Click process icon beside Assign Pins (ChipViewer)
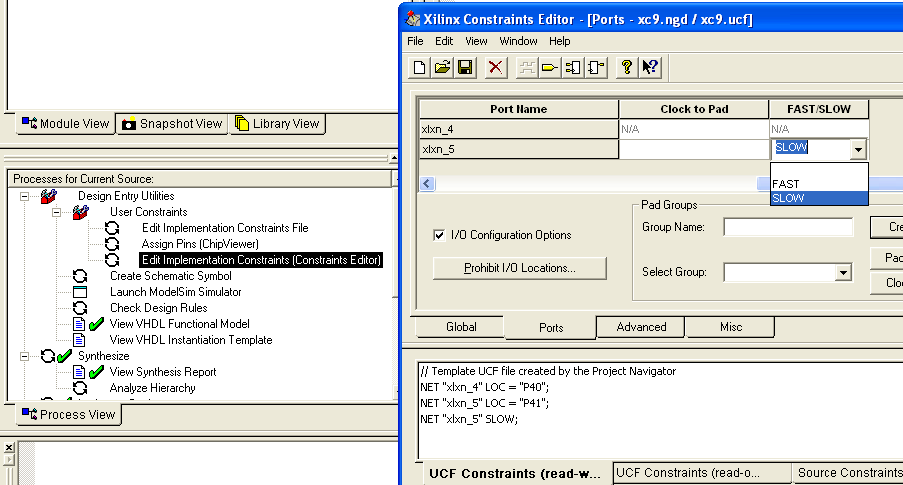The height and width of the screenshot is (485, 903). coord(112,244)
